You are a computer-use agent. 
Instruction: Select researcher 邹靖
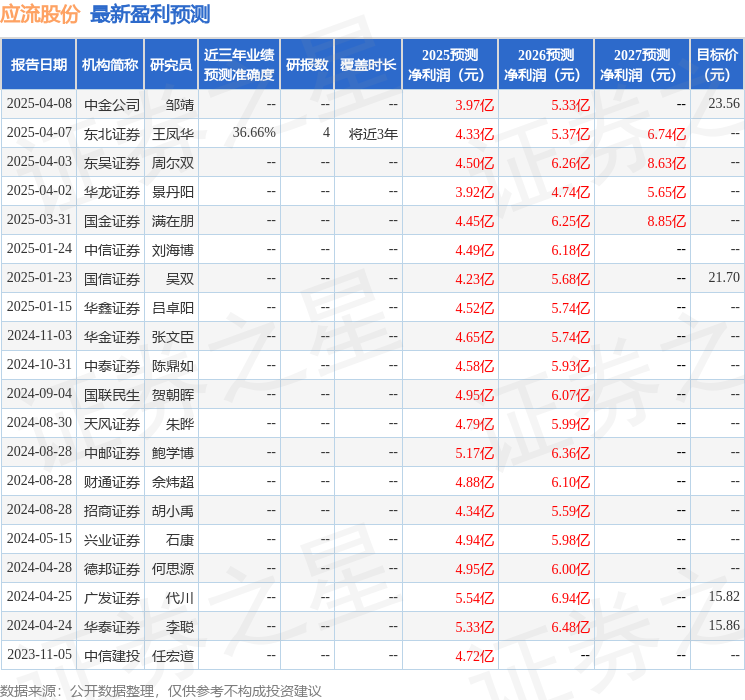click(x=180, y=105)
